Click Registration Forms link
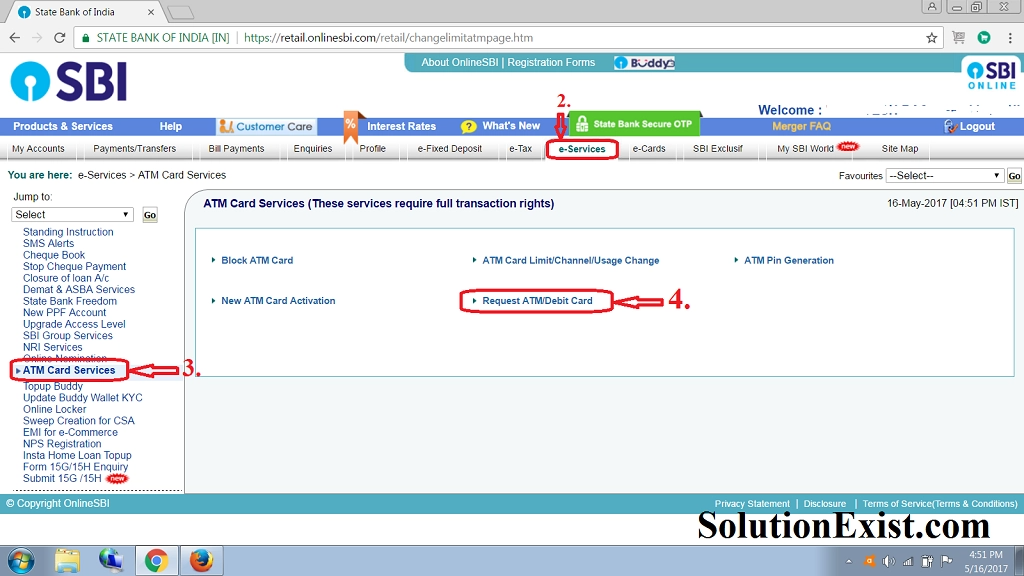 [x=551, y=63]
